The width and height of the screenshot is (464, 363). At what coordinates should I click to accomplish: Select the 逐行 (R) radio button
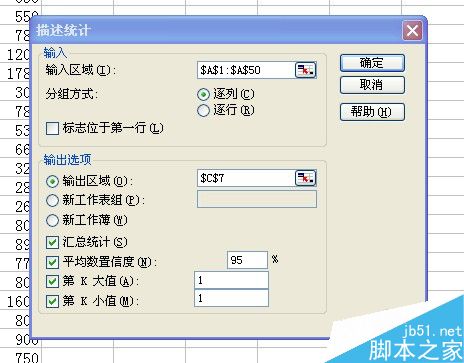tap(203, 110)
